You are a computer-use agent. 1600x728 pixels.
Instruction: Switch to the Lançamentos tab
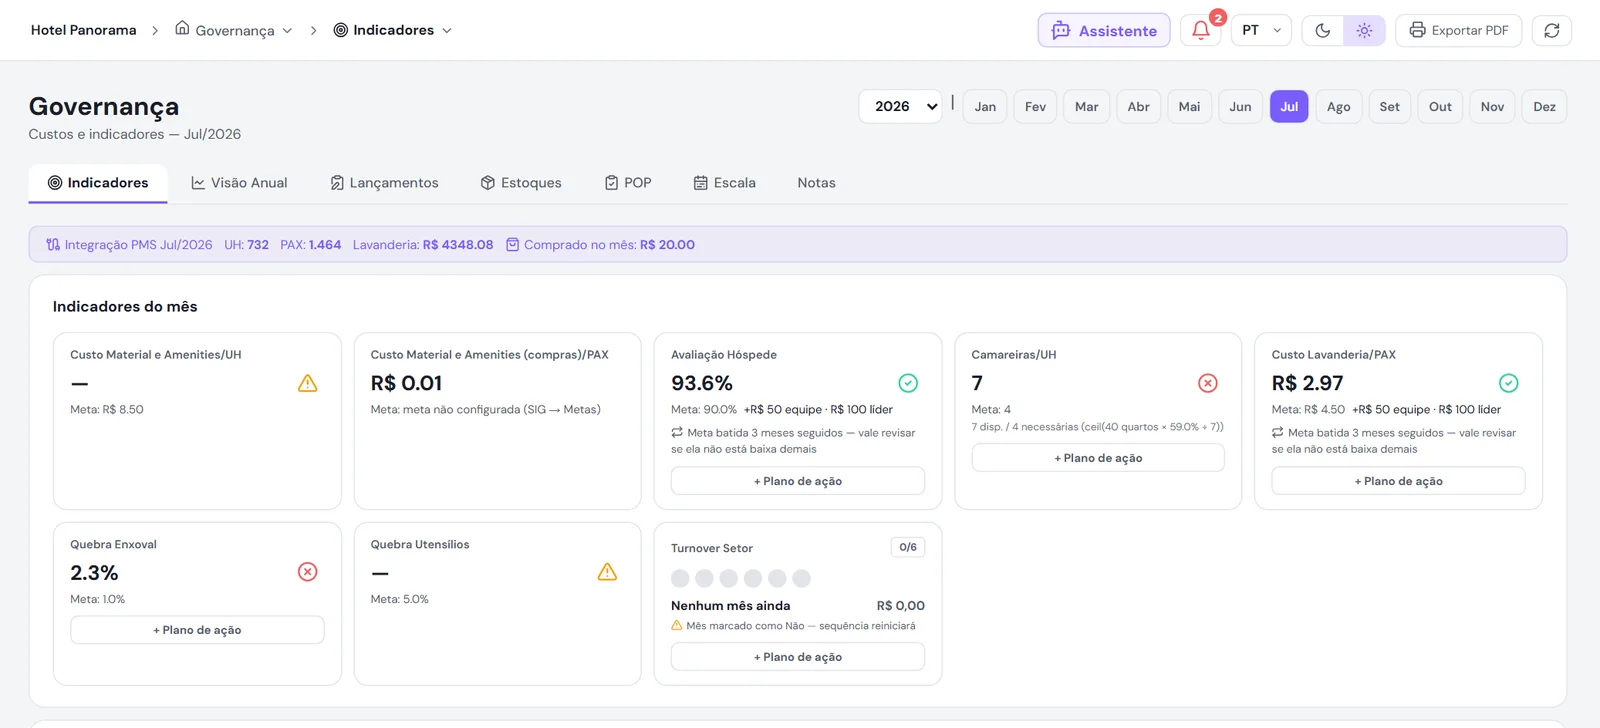[384, 183]
